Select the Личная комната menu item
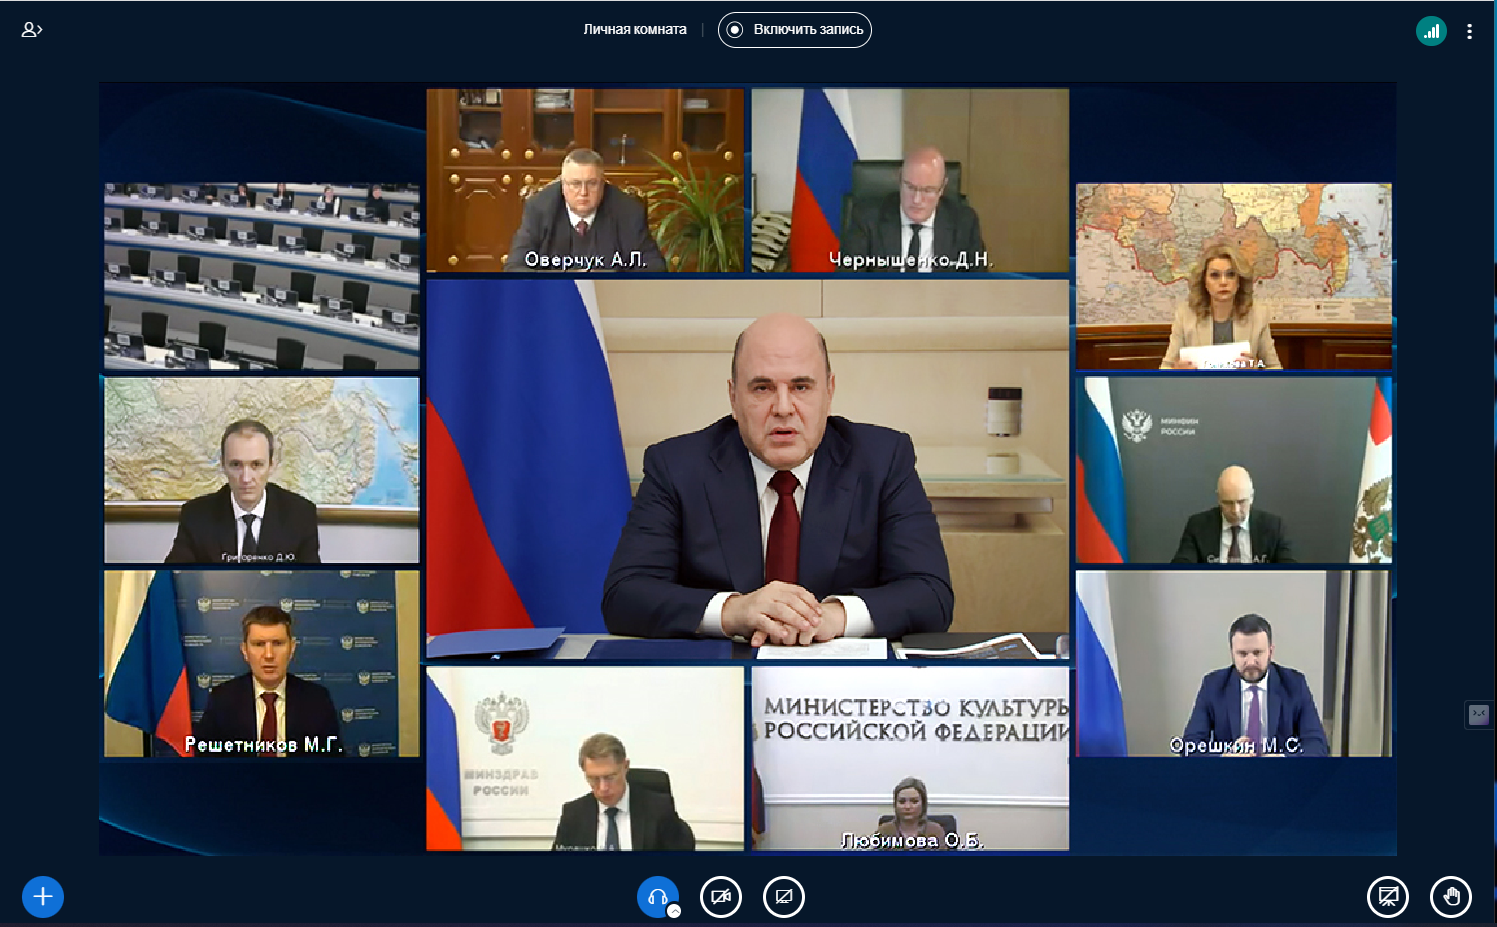 click(633, 29)
